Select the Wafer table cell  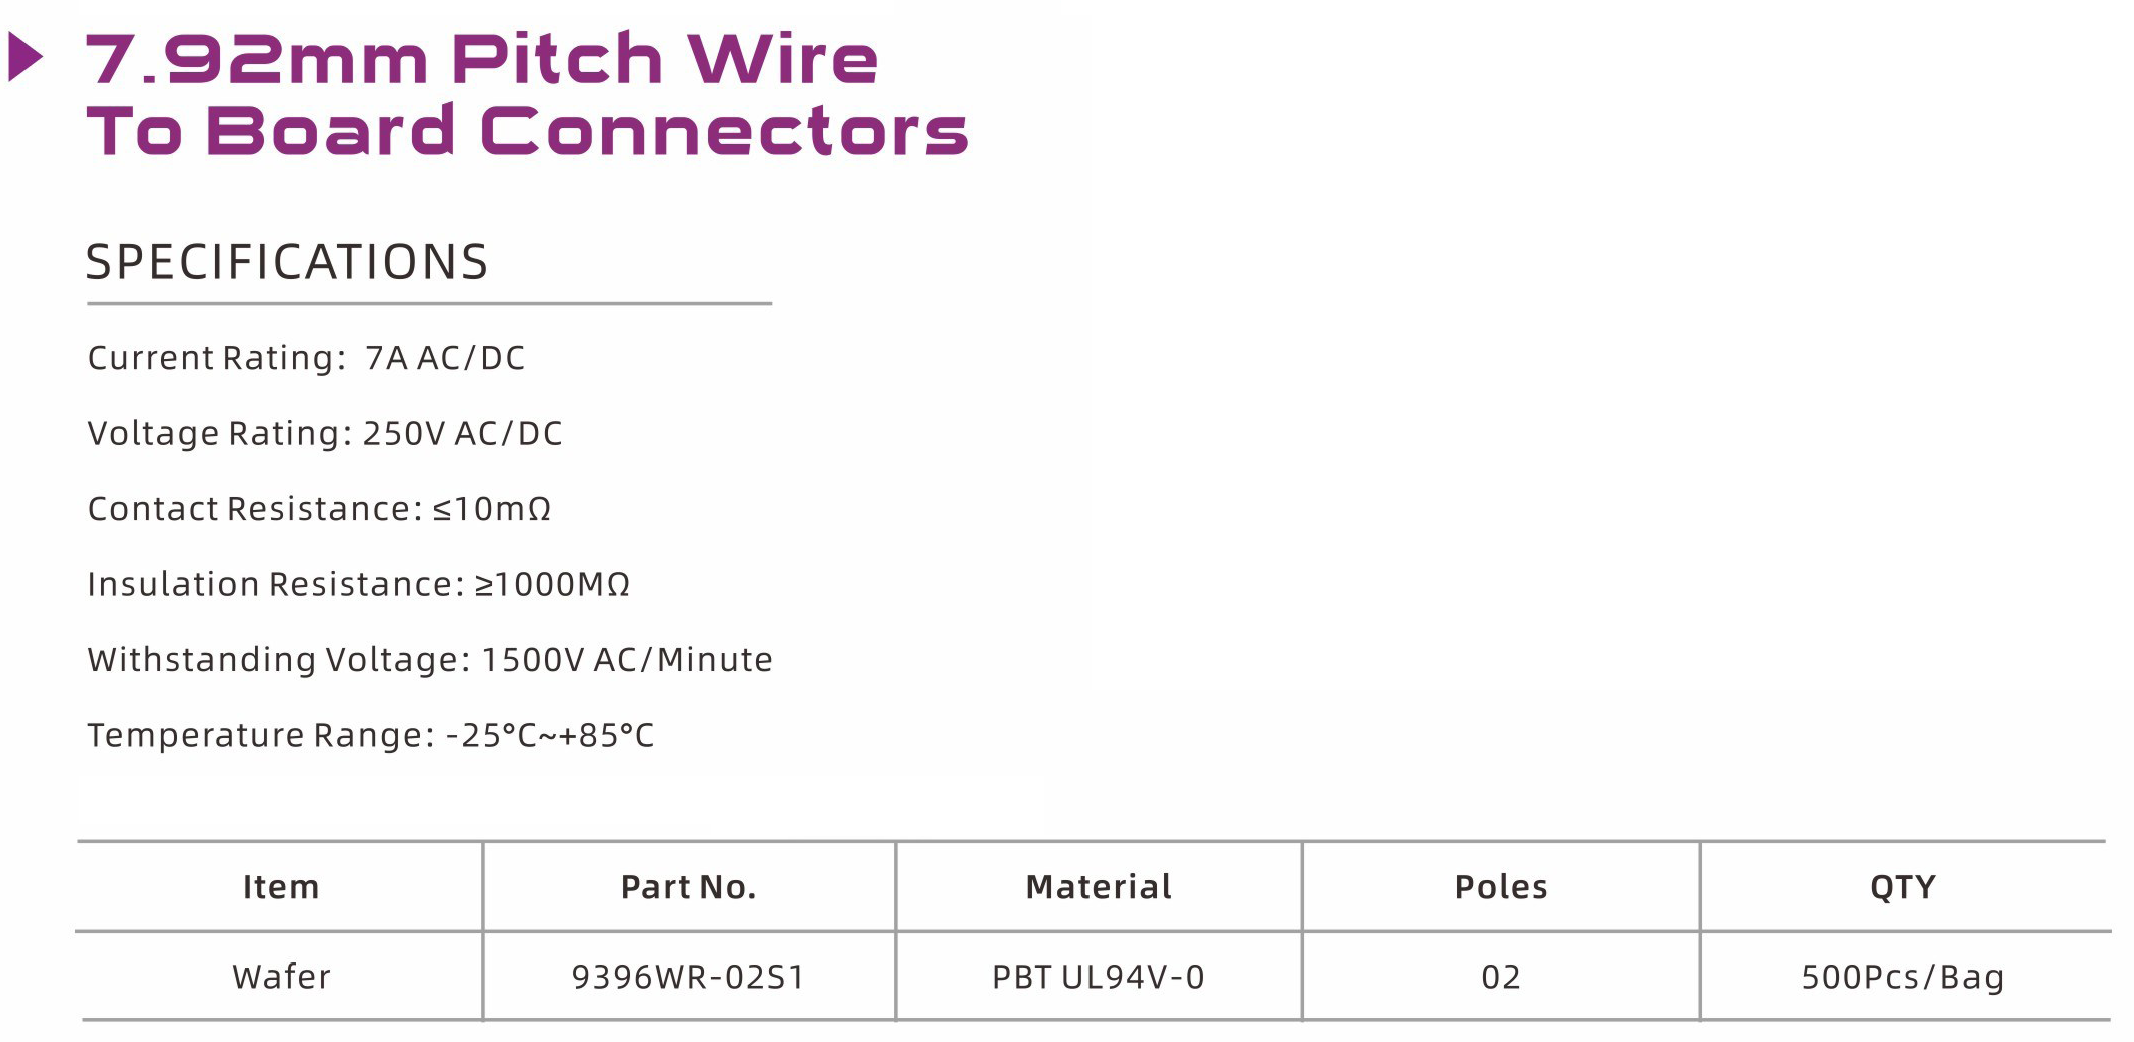[x=281, y=977]
